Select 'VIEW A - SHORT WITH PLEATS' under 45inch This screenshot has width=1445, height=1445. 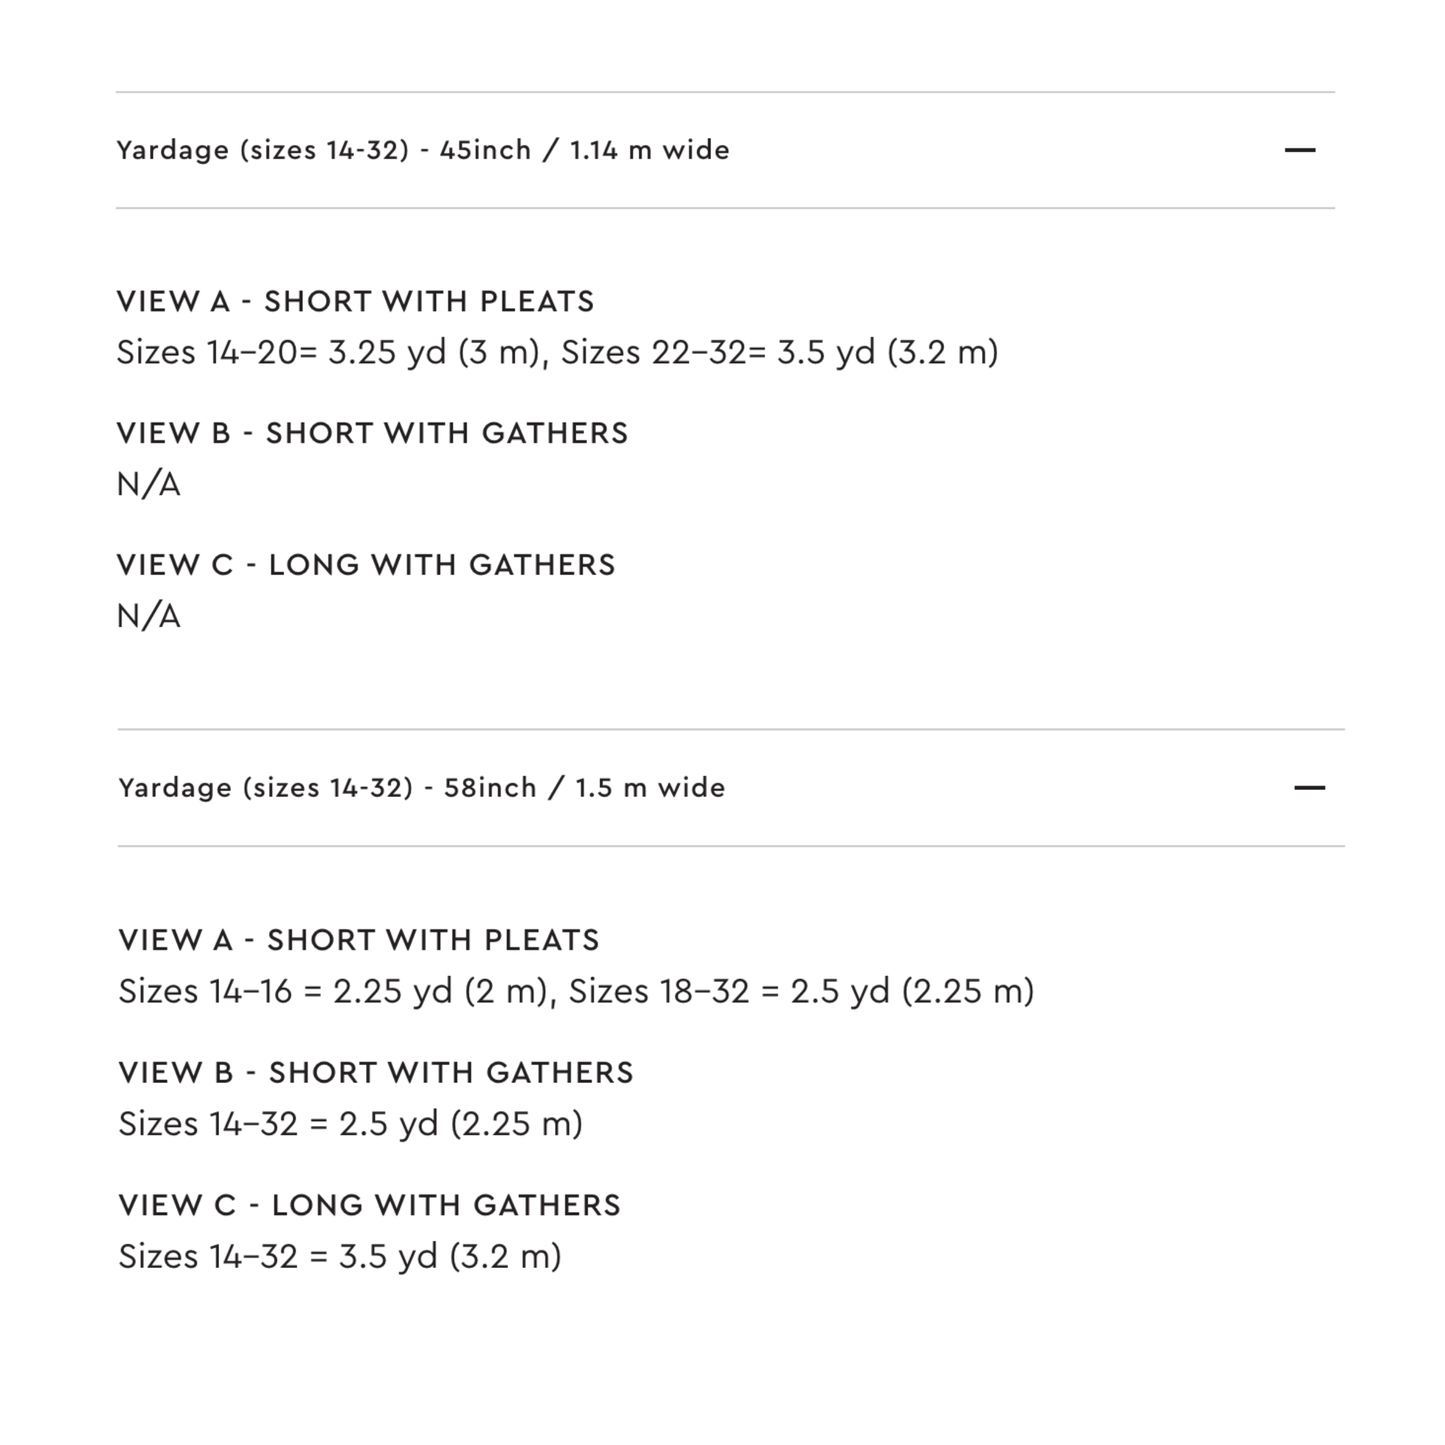pos(355,301)
